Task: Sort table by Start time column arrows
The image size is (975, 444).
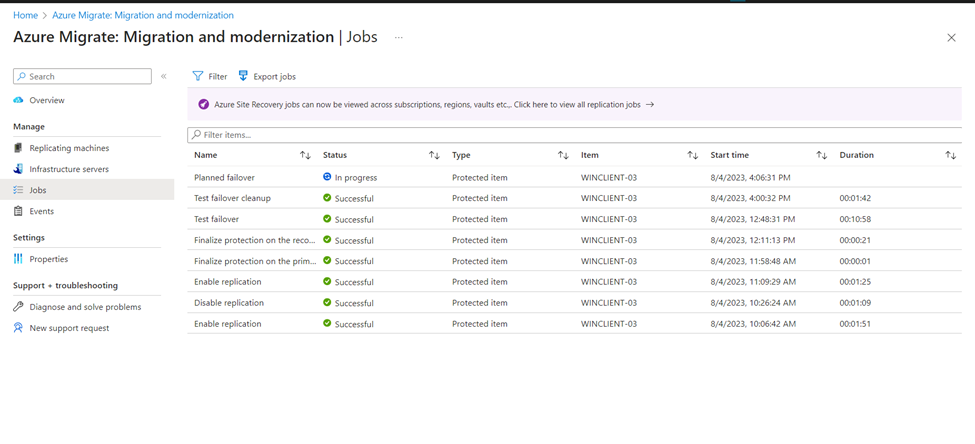Action: point(822,155)
